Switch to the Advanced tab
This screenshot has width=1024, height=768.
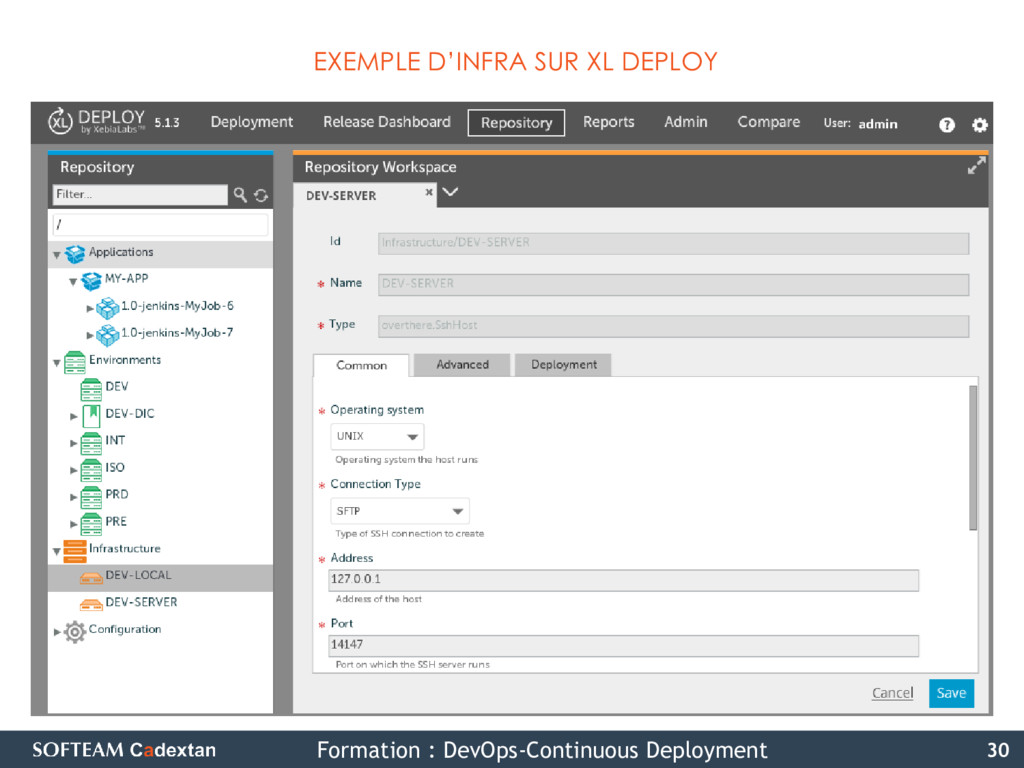click(462, 364)
